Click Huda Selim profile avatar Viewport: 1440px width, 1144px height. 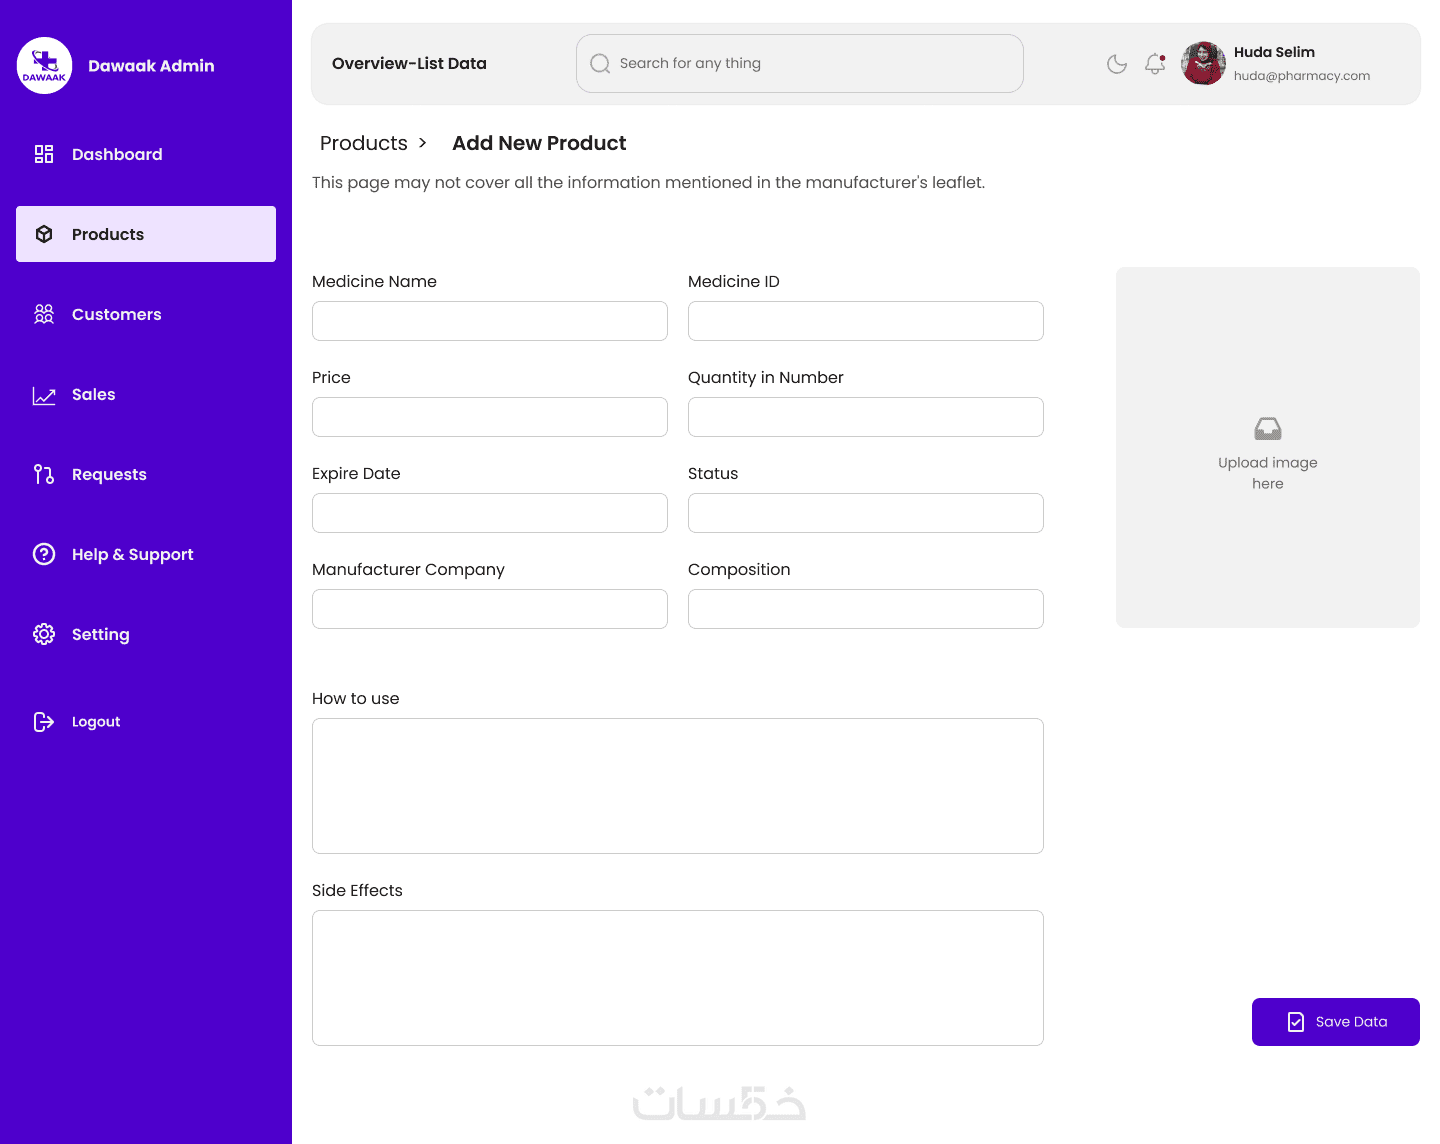[x=1203, y=64]
